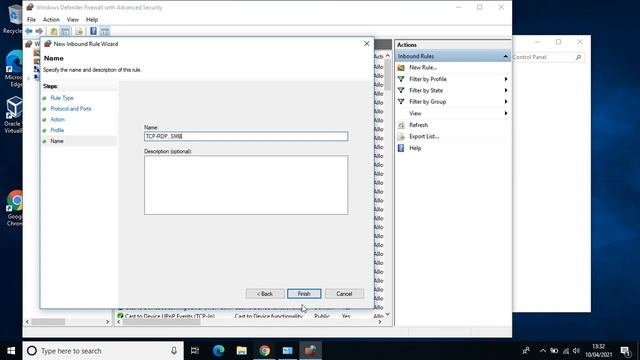Open the Help menu

click(x=92, y=20)
